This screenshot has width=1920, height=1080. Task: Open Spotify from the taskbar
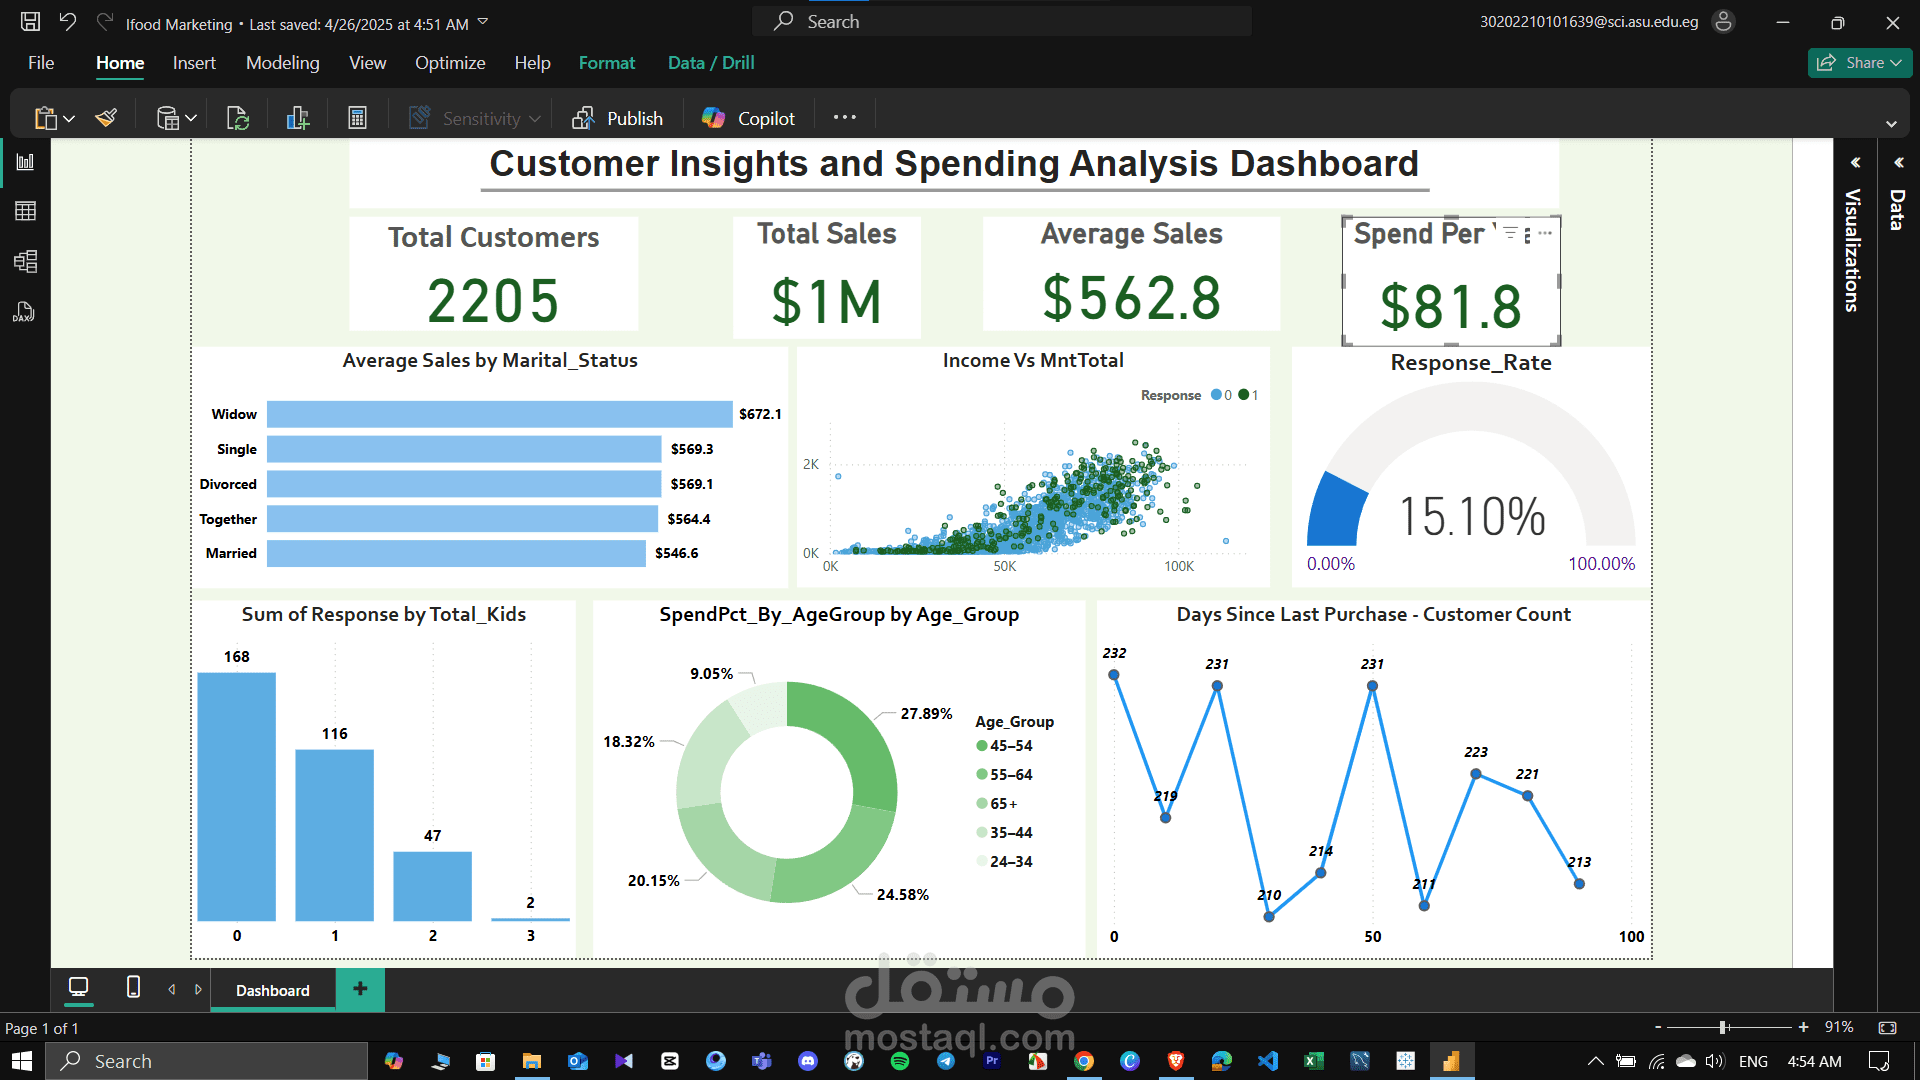point(900,1061)
